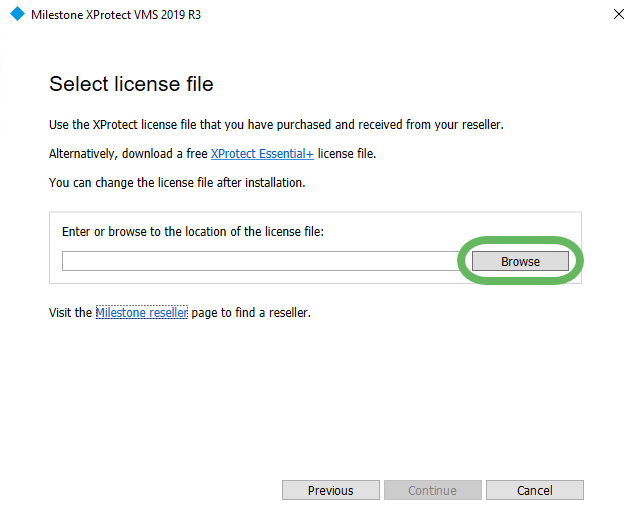The width and height of the screenshot is (633, 521).
Task: Cancel the installation wizard
Action: (534, 490)
